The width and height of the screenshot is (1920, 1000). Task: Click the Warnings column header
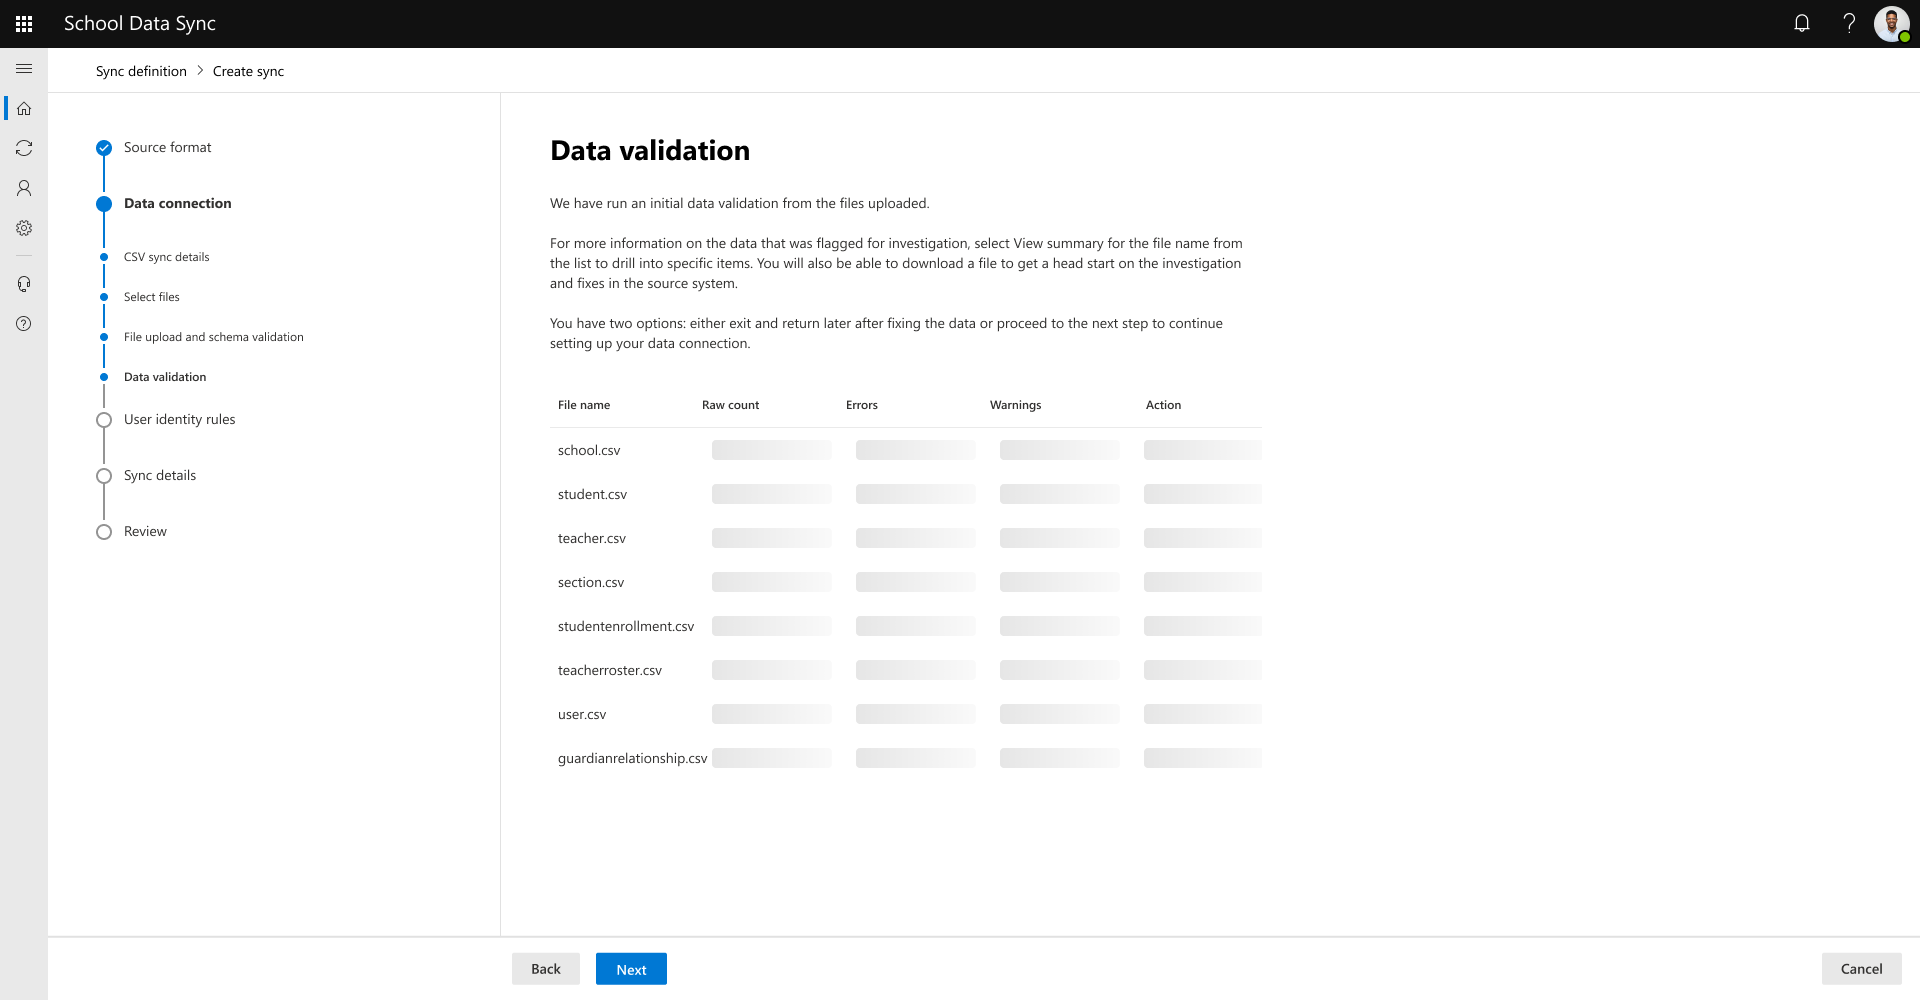1015,405
